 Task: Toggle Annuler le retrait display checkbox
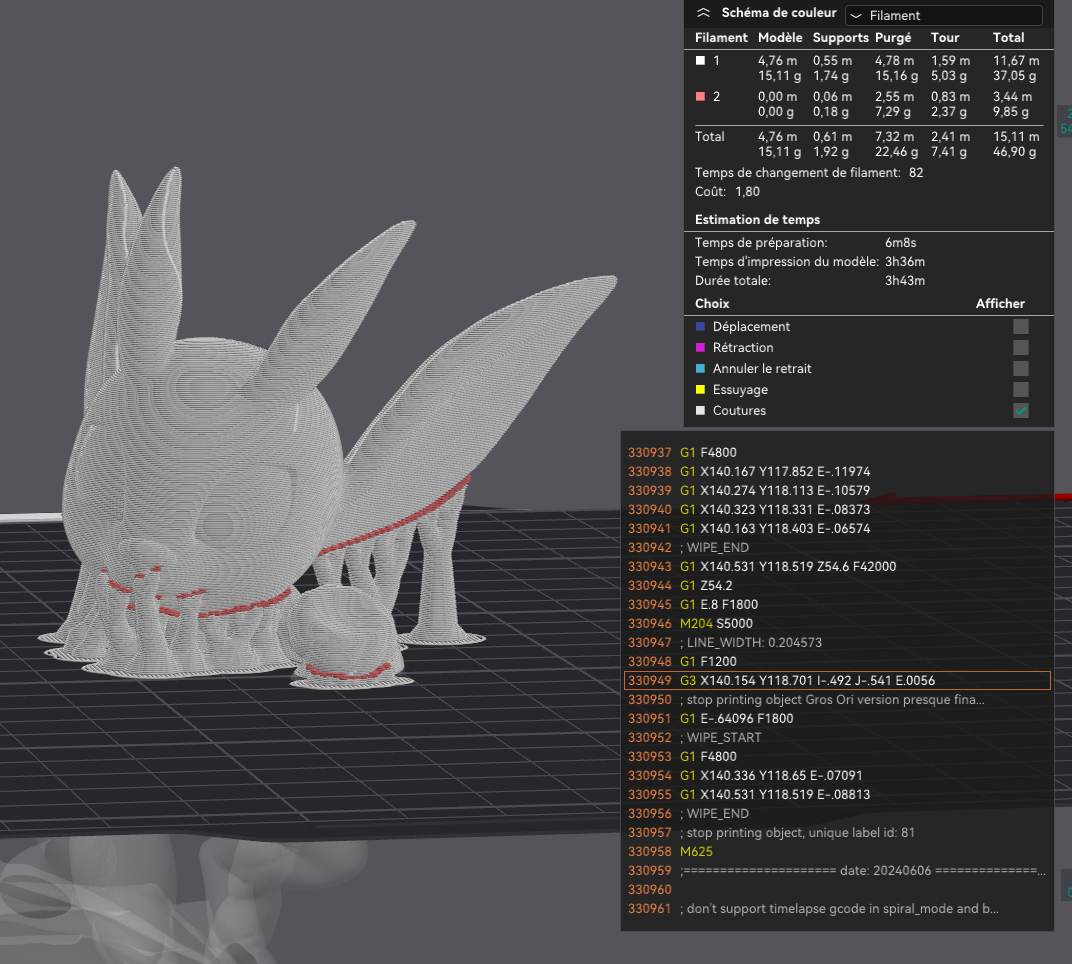point(1021,369)
